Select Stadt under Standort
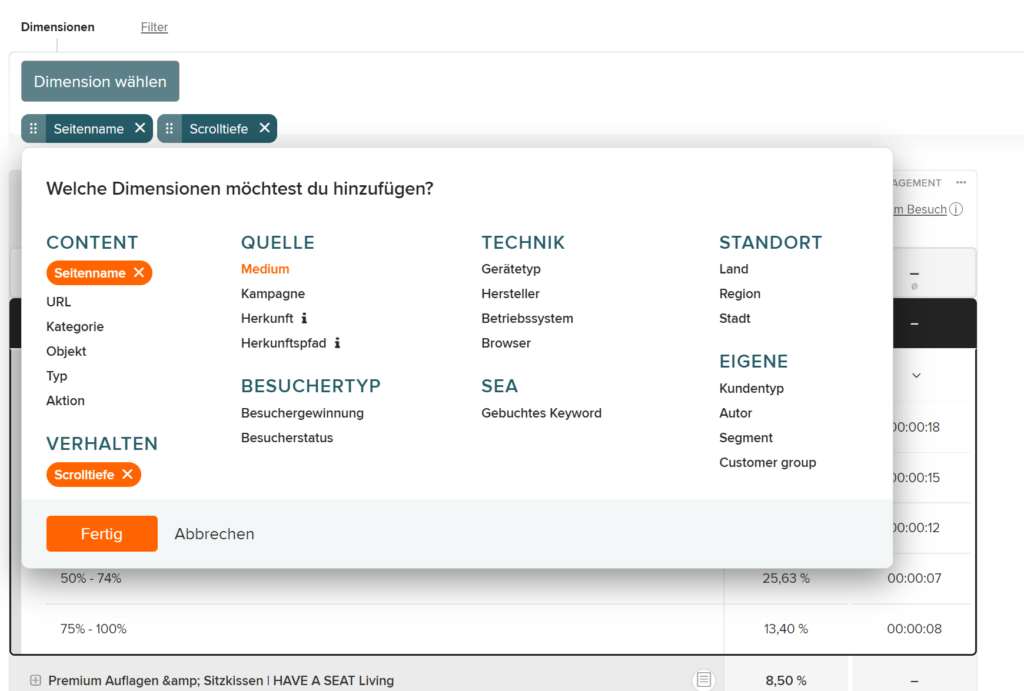Image resolution: width=1024 pixels, height=691 pixels. (735, 318)
